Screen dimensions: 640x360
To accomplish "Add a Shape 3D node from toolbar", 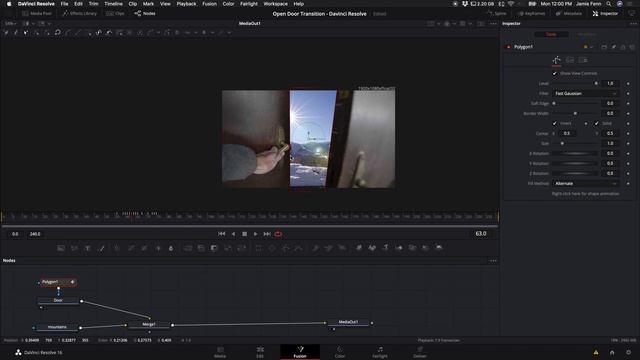I will coord(372,248).
